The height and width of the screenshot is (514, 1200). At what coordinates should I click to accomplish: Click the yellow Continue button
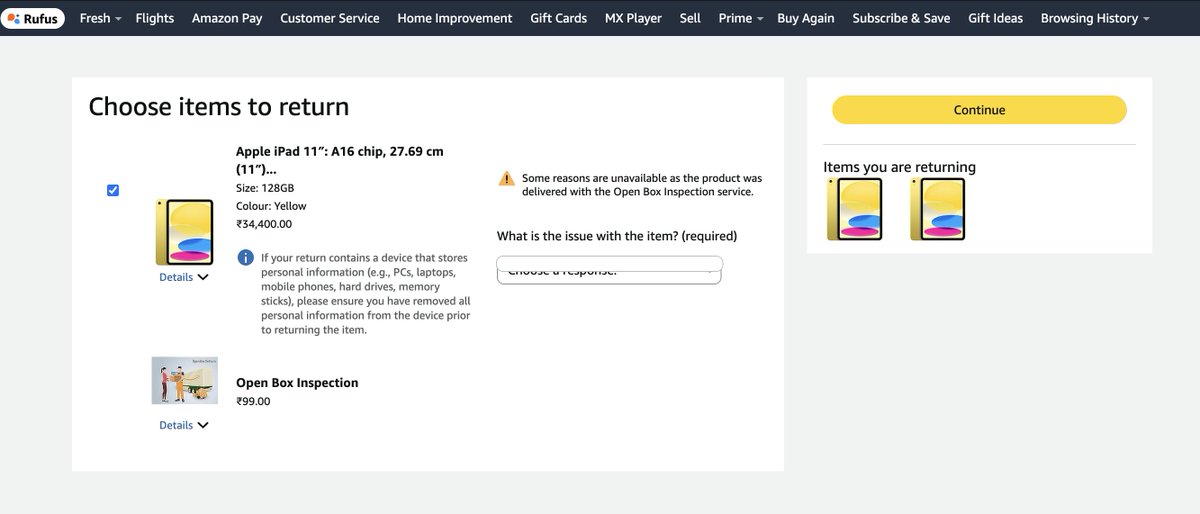coord(979,110)
